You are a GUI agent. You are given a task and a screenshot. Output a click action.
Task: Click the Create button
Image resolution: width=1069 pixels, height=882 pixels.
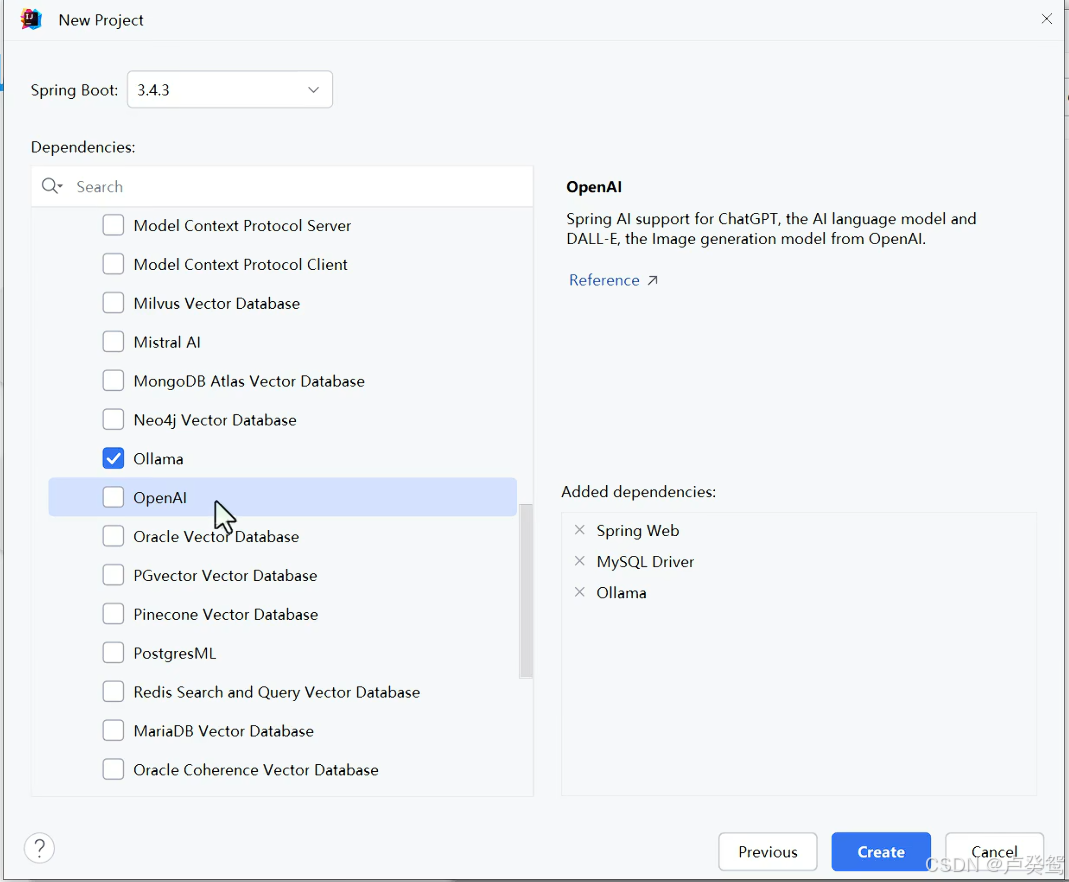point(881,851)
